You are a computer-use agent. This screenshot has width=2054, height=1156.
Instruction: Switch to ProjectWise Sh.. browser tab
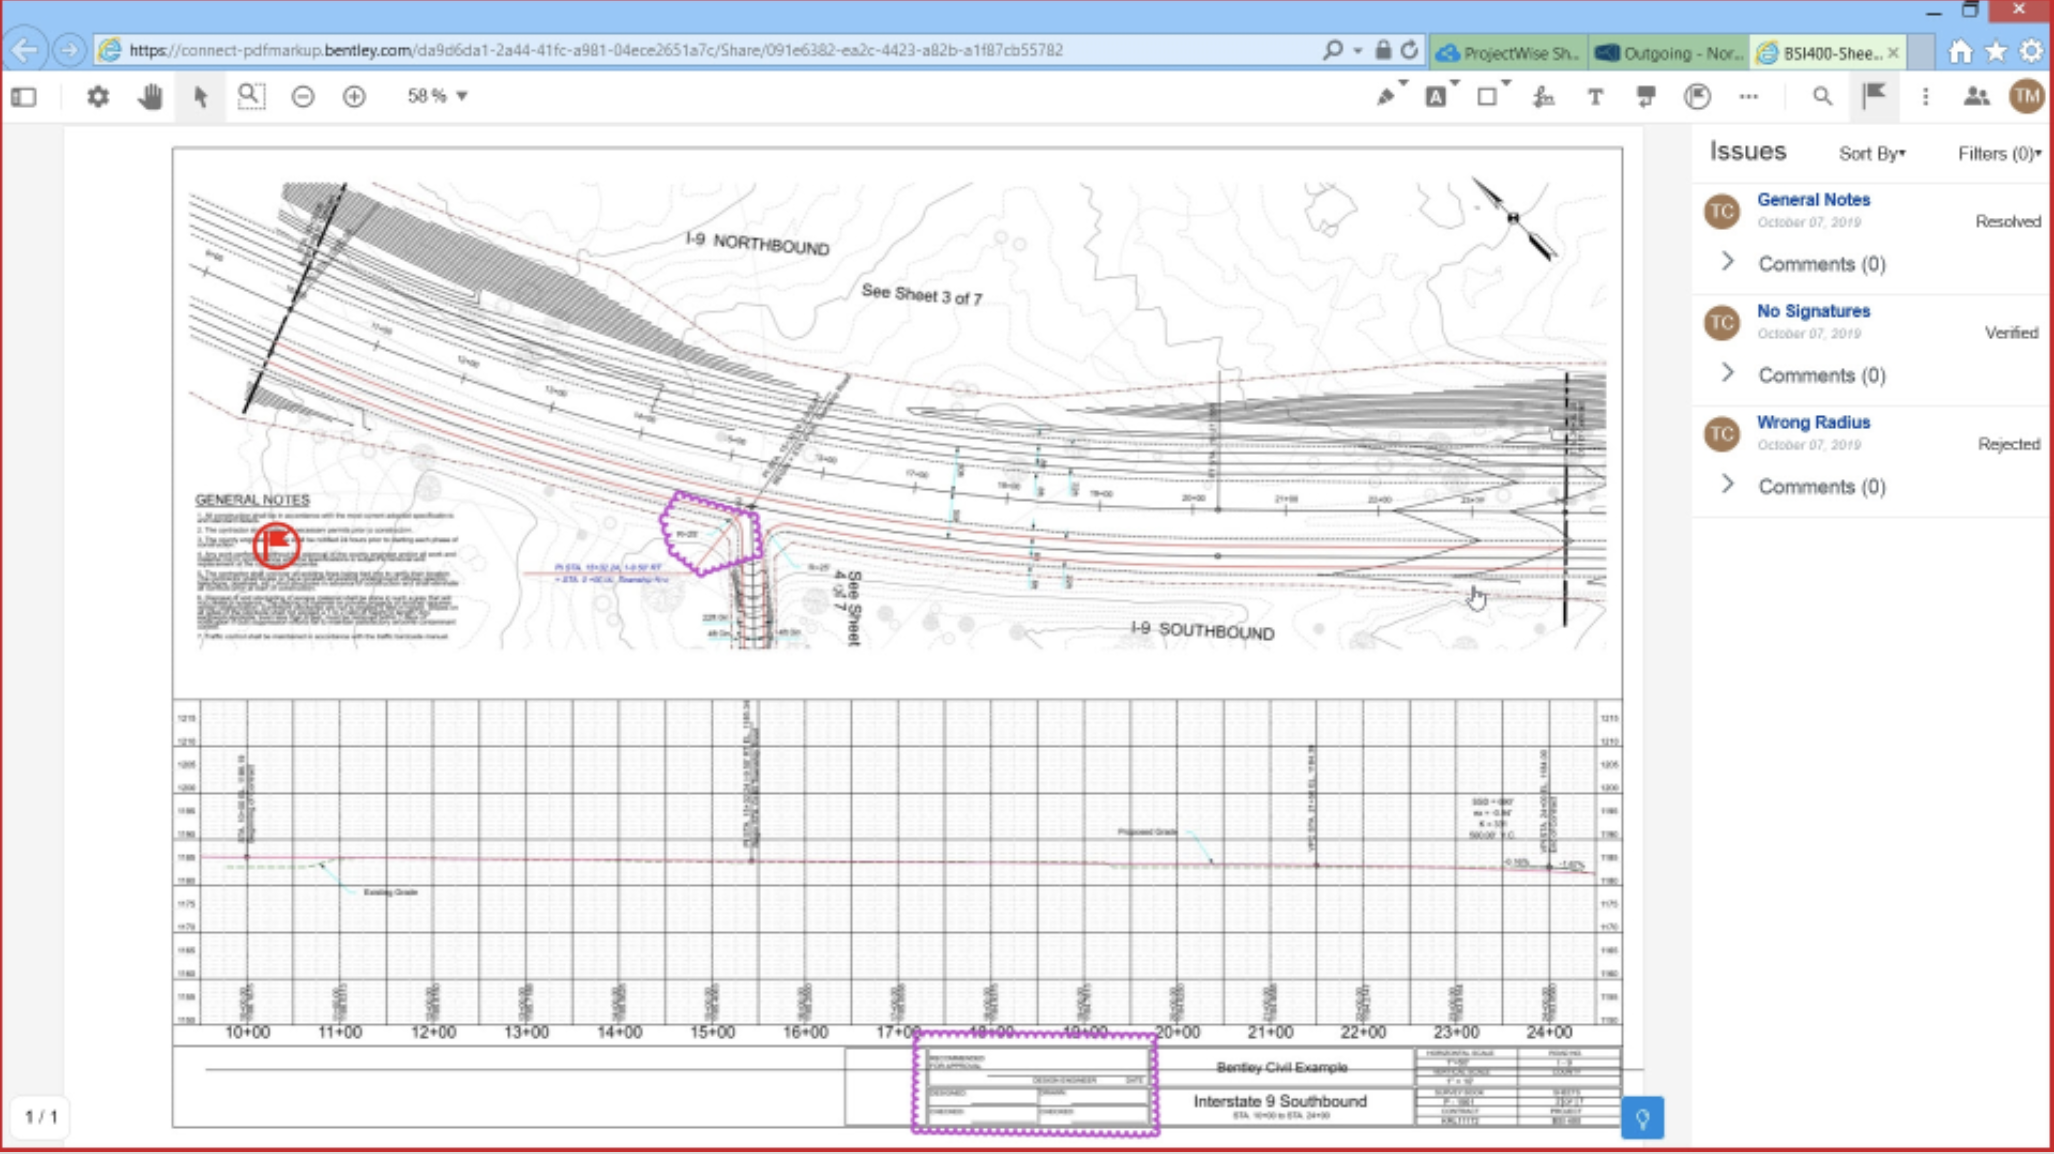tap(1508, 52)
